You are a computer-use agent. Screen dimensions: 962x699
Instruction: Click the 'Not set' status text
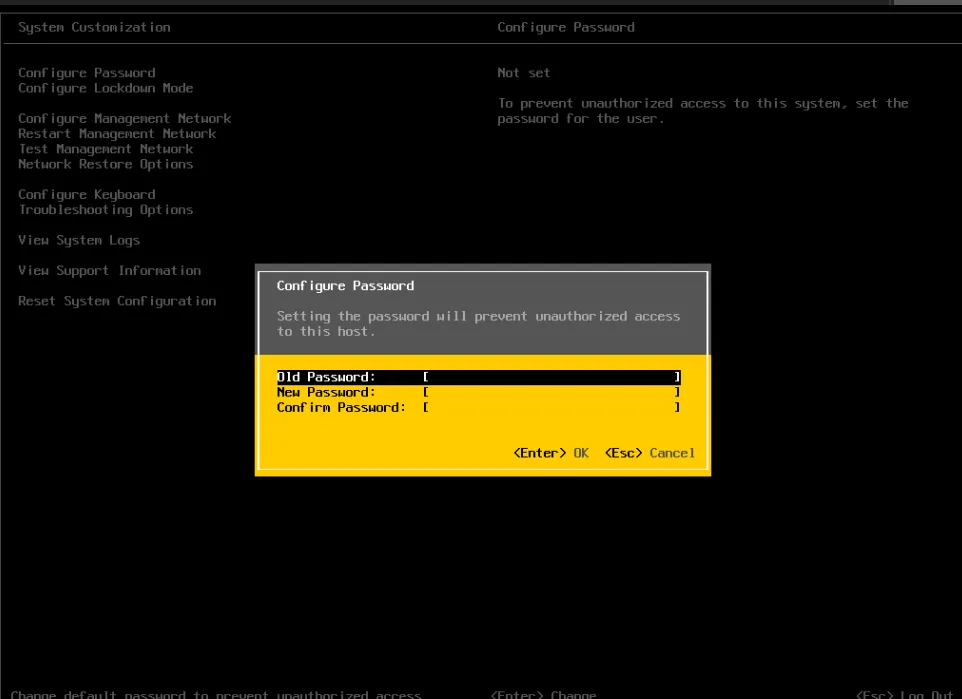pyautogui.click(x=523, y=73)
